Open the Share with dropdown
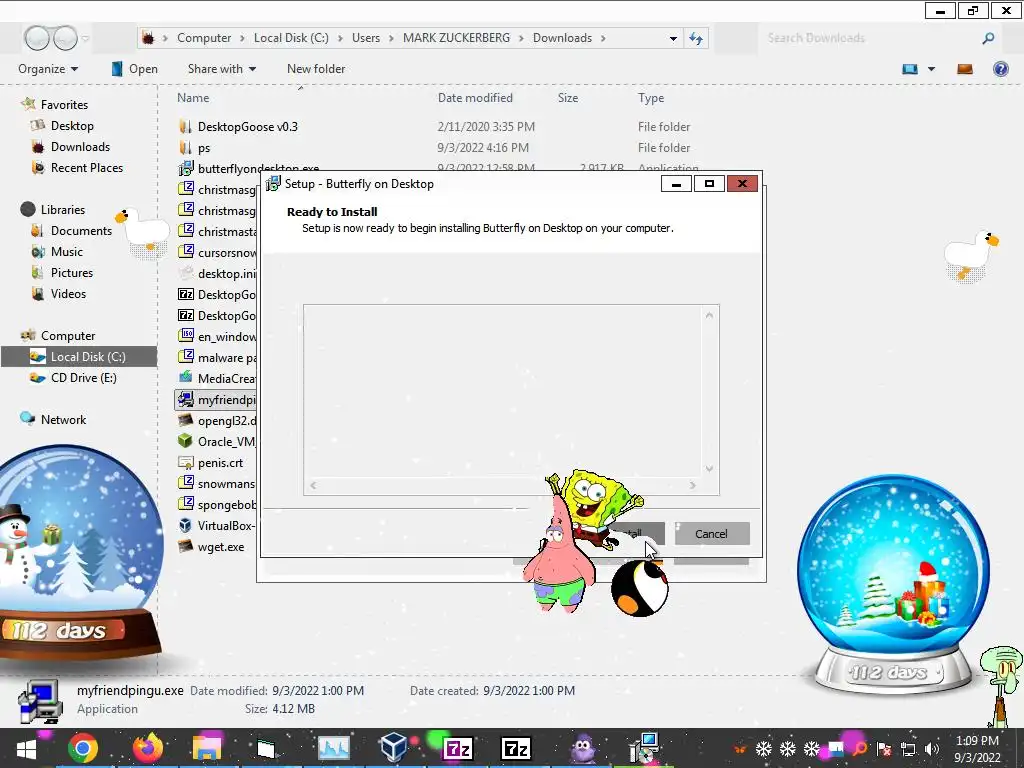This screenshot has height=768, width=1024. (x=221, y=69)
